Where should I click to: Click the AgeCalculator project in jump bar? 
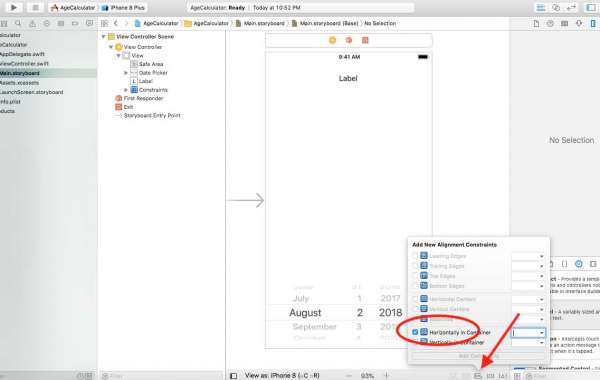[x=157, y=23]
